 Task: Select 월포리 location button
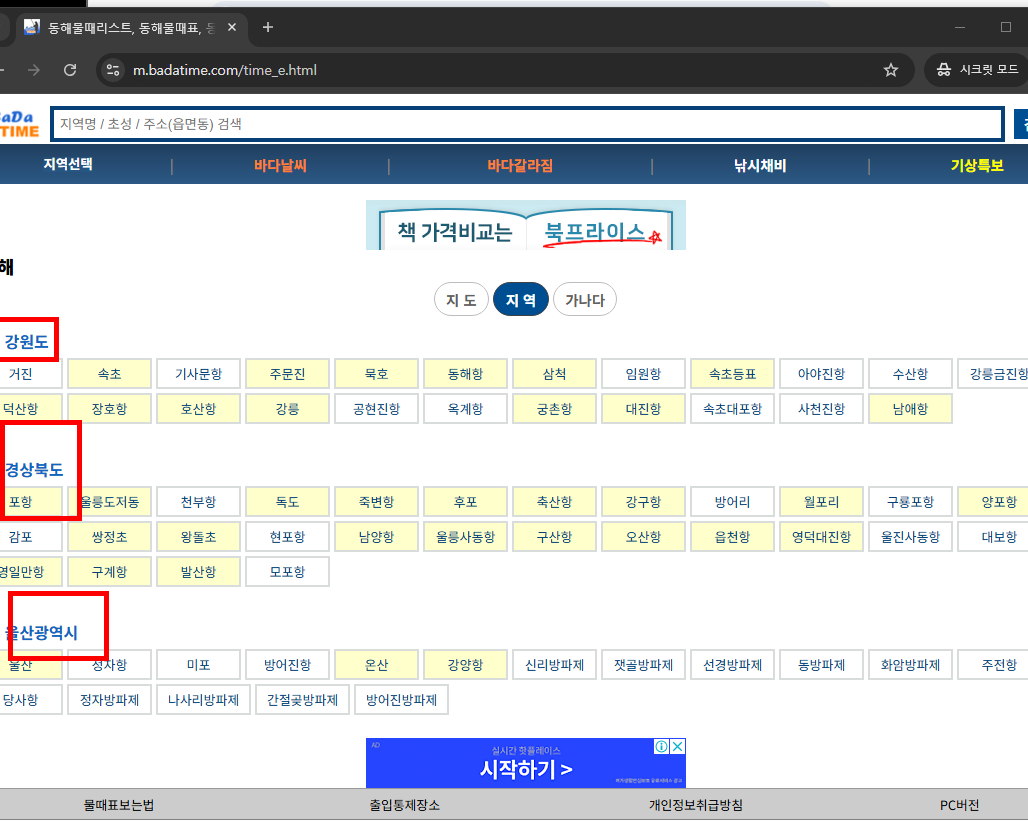pyautogui.click(x=821, y=502)
